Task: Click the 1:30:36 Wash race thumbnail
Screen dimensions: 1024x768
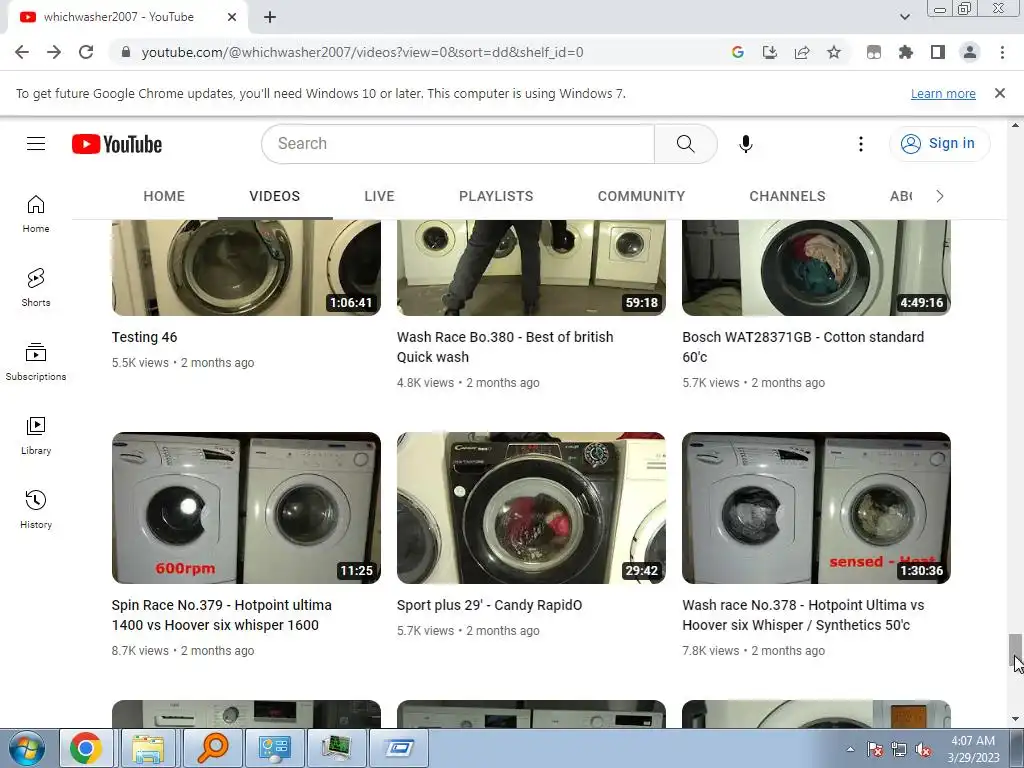Action: pyautogui.click(x=816, y=507)
